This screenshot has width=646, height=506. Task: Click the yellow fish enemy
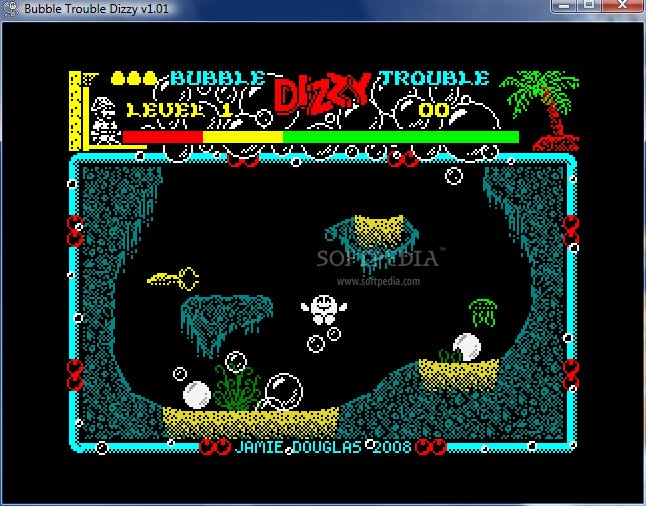(x=173, y=279)
